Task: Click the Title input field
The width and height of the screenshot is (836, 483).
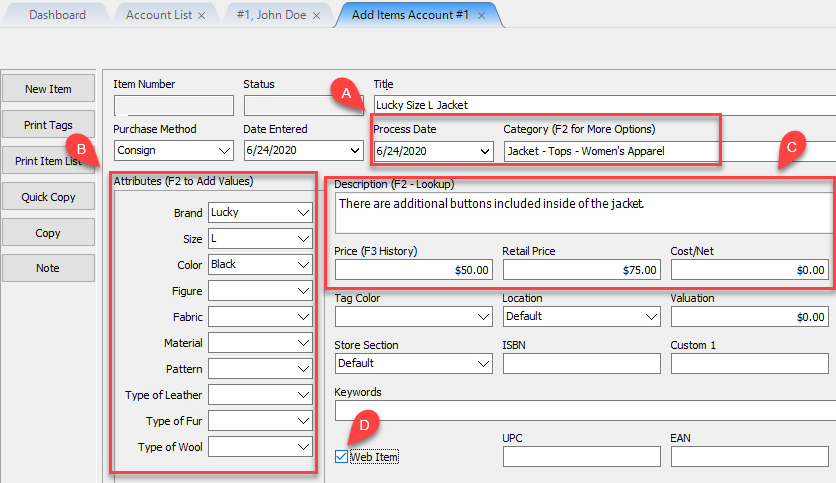Action: (x=605, y=105)
